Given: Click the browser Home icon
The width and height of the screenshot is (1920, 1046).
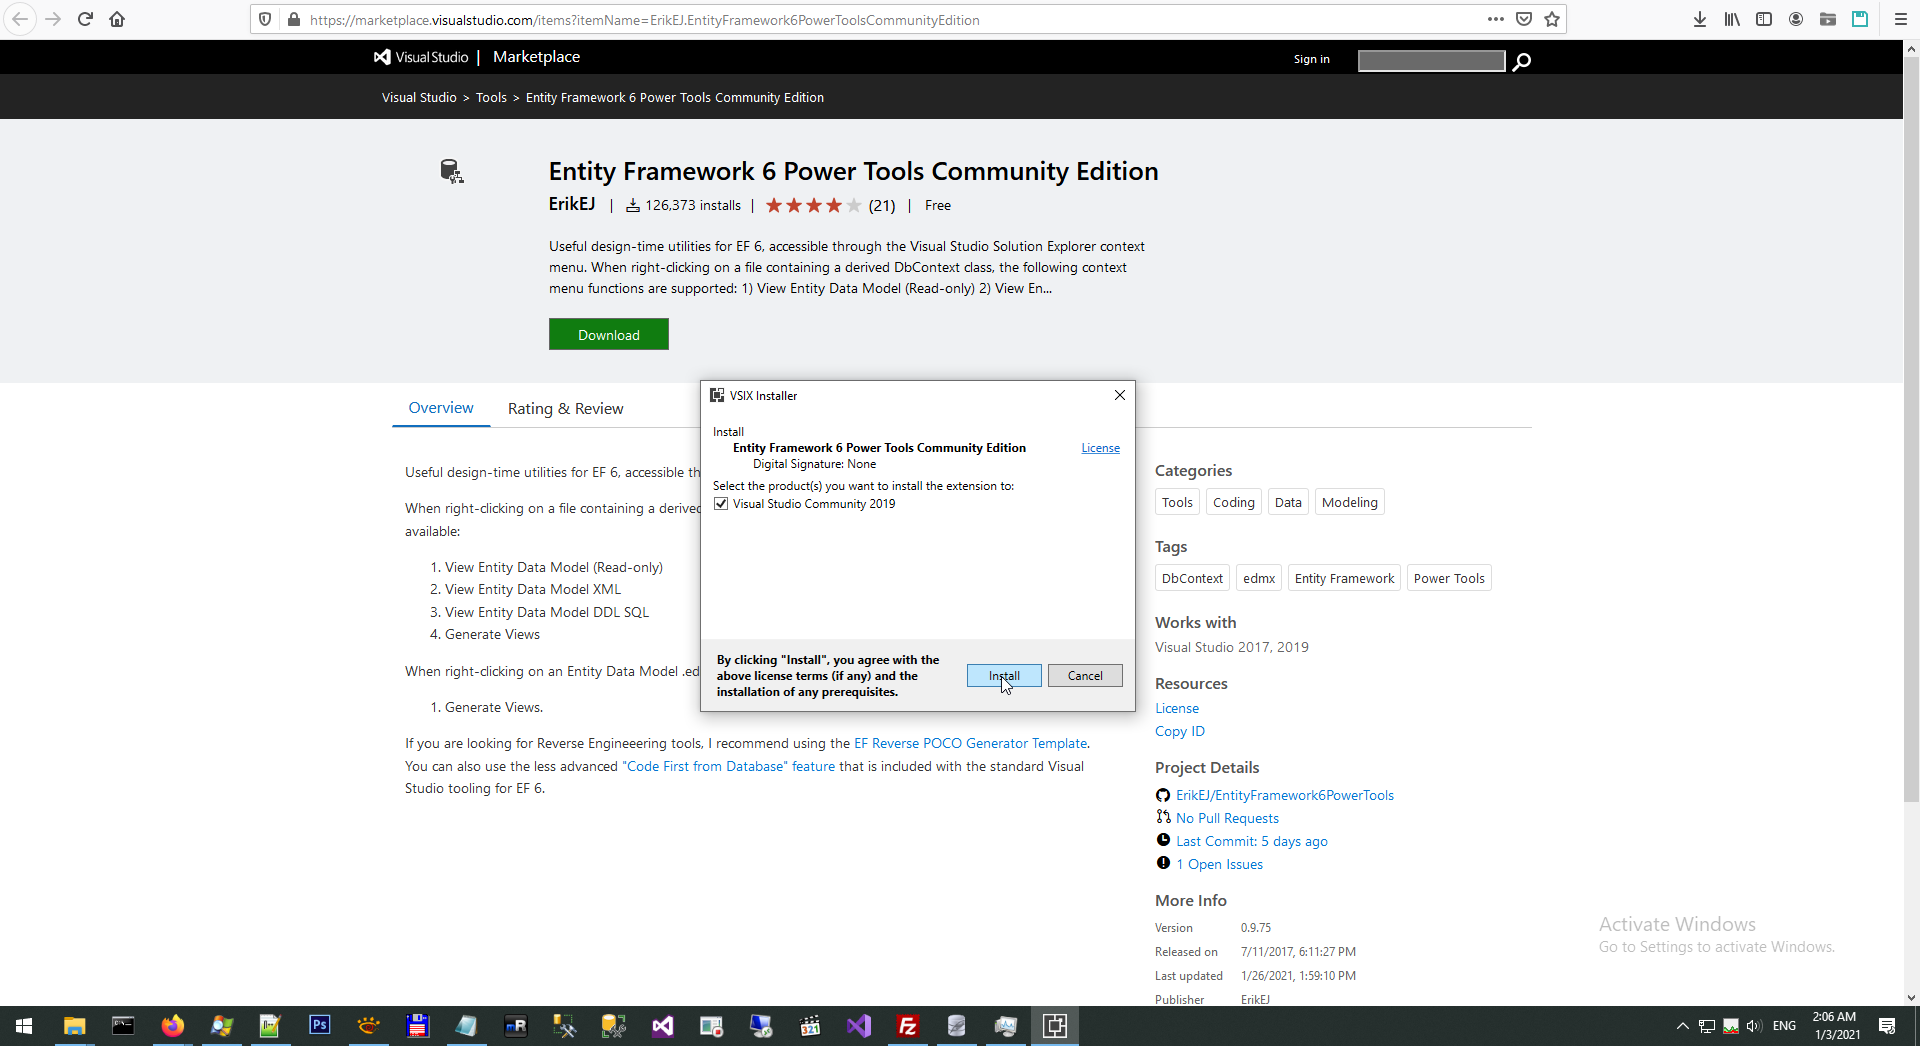Looking at the screenshot, I should [117, 19].
